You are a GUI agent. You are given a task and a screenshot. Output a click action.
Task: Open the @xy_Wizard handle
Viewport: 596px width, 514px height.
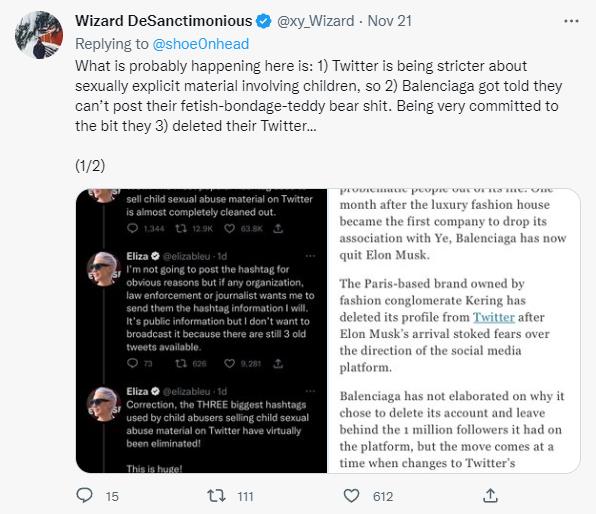(315, 21)
